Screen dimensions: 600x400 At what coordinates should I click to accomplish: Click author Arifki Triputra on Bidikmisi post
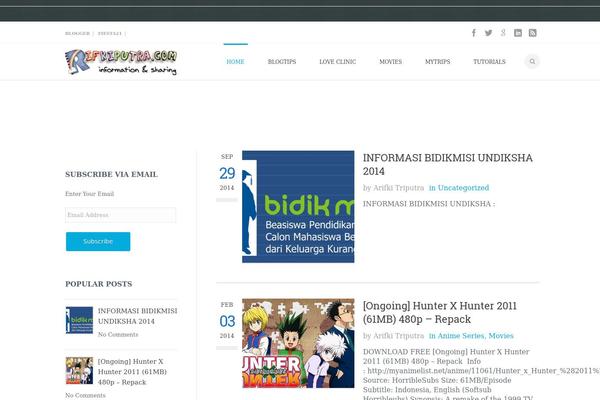[398, 188]
